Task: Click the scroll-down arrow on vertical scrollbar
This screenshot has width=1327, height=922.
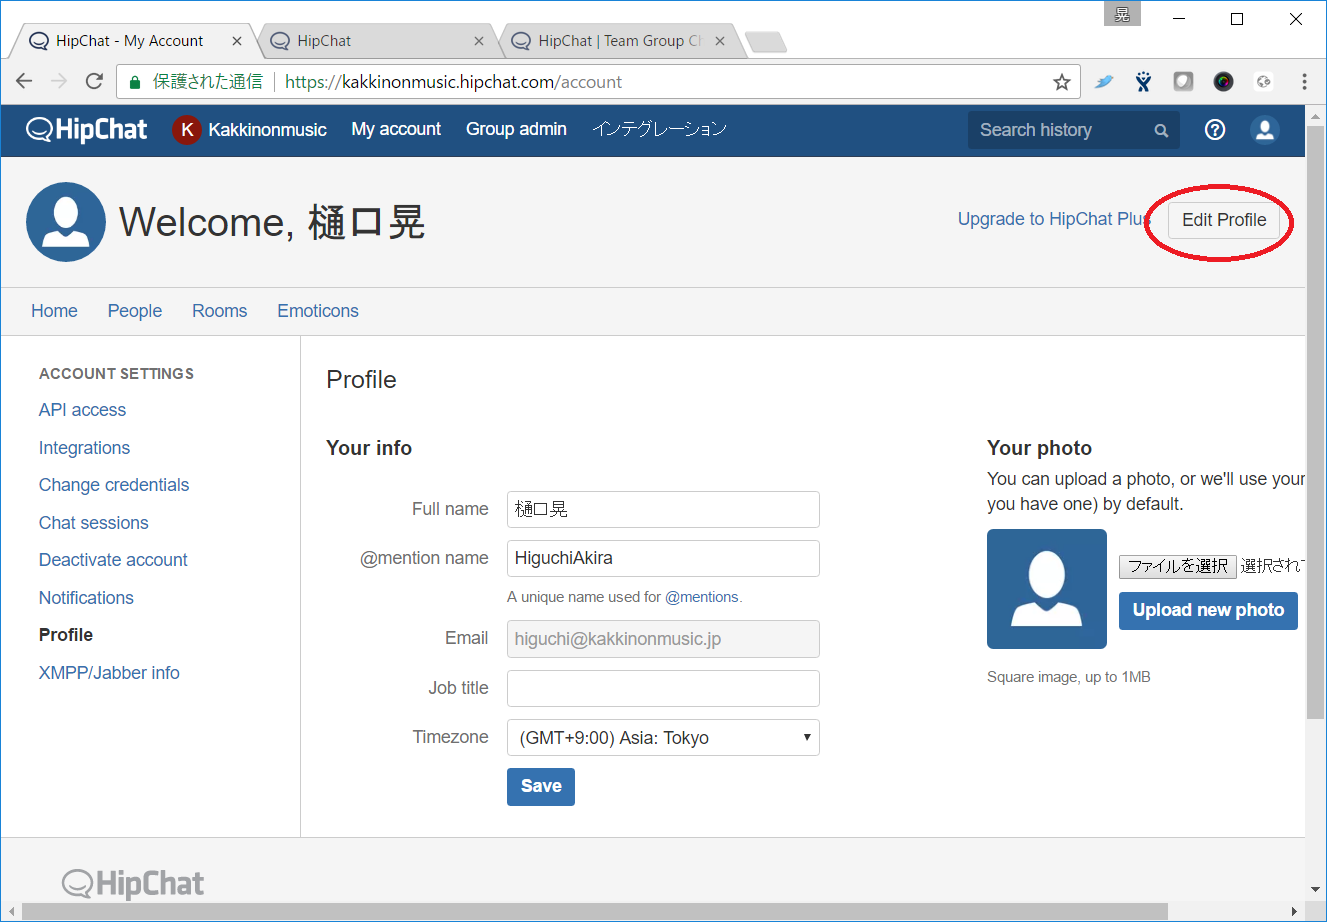Action: coord(1315,888)
